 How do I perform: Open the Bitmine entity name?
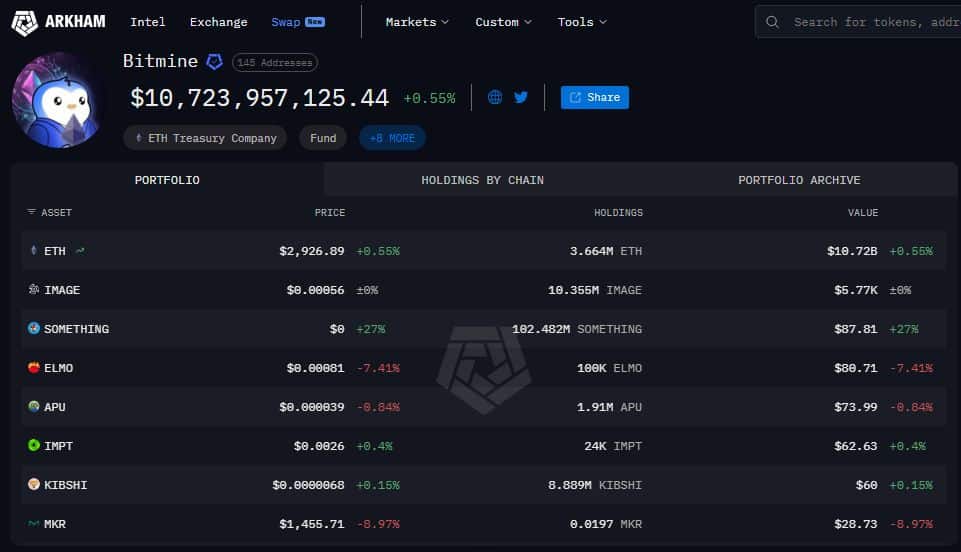(x=160, y=61)
